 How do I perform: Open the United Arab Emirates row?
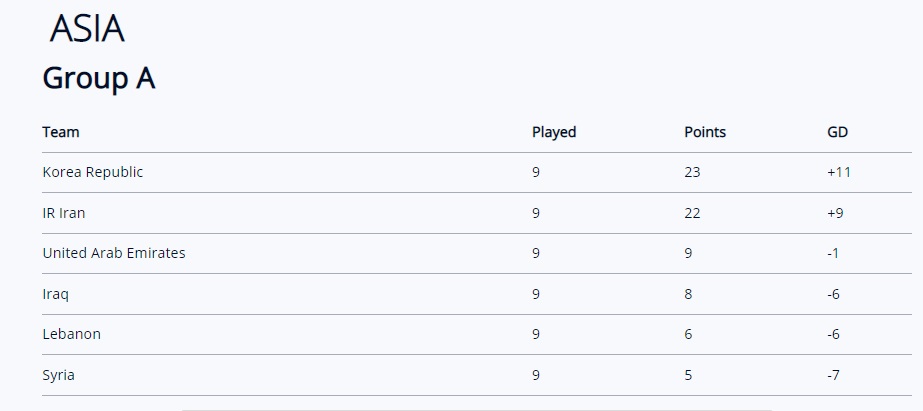pyautogui.click(x=477, y=253)
